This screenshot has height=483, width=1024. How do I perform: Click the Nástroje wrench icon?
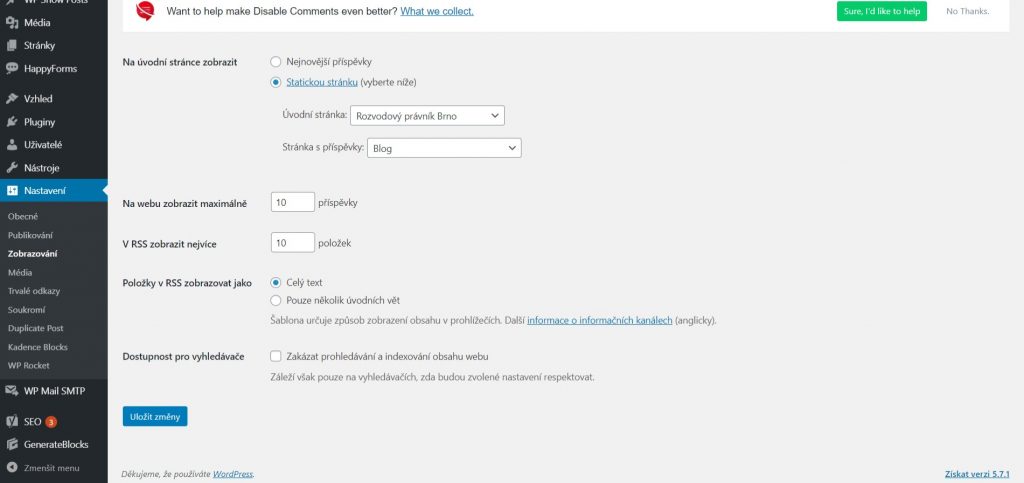(12, 168)
